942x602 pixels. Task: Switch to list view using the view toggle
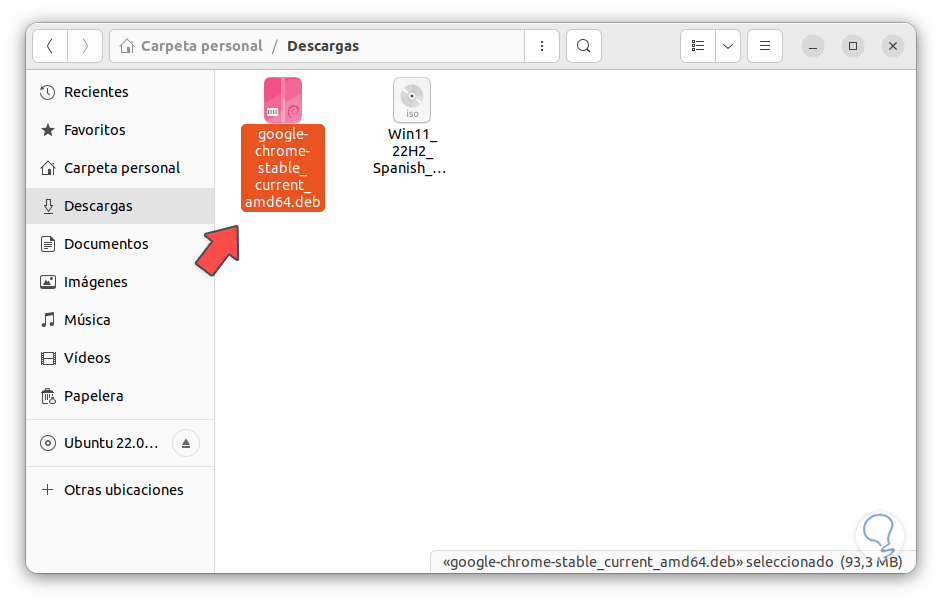(x=698, y=45)
